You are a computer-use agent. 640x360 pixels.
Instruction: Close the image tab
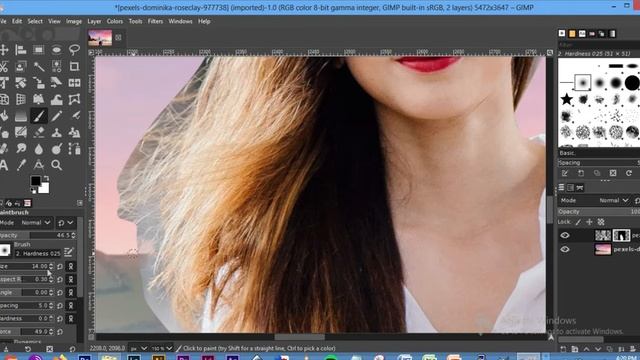[118, 38]
